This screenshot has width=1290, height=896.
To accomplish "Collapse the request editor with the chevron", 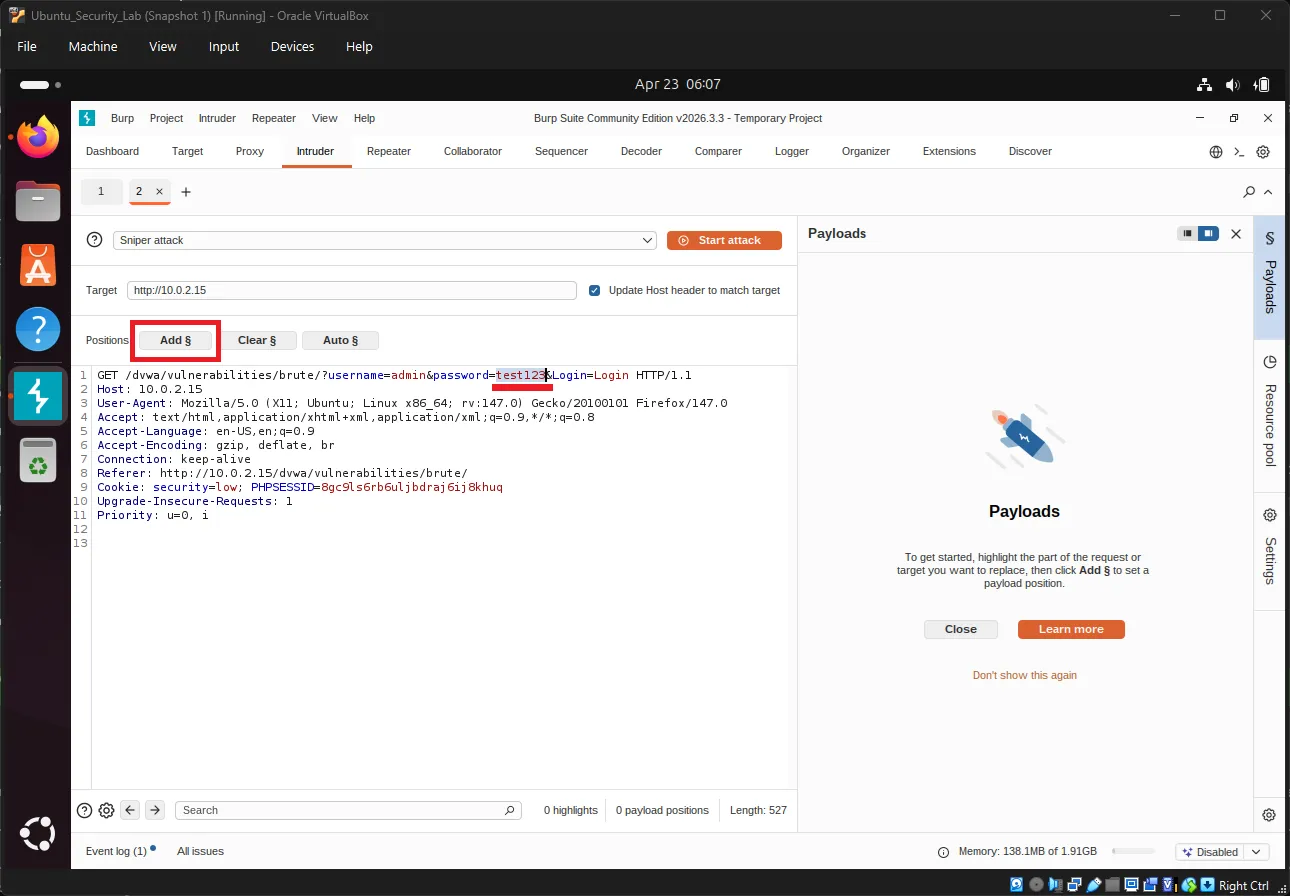I will [1267, 191].
